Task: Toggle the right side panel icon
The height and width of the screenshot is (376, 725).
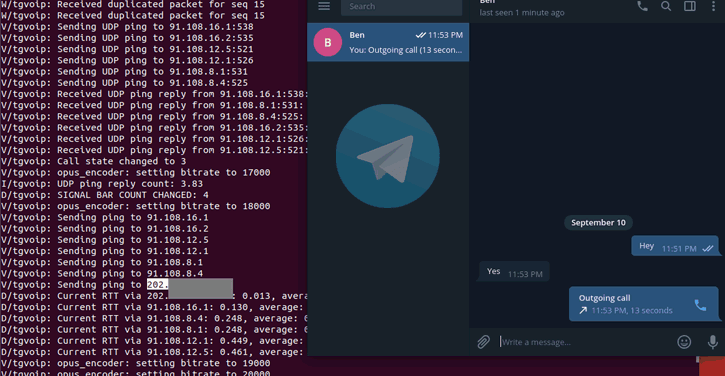Action: [689, 6]
